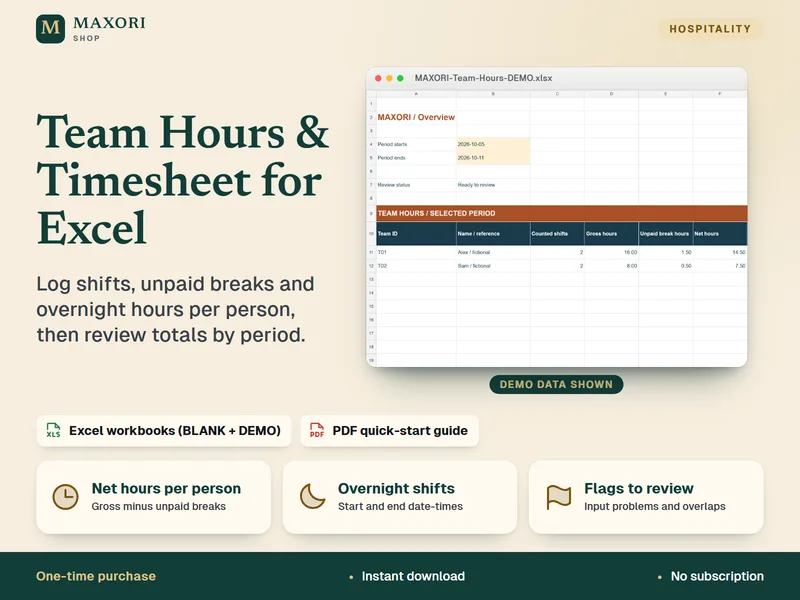Screen dimensions: 800x600
Task: Select the 7.50 net hours cell
Action: 720,266
